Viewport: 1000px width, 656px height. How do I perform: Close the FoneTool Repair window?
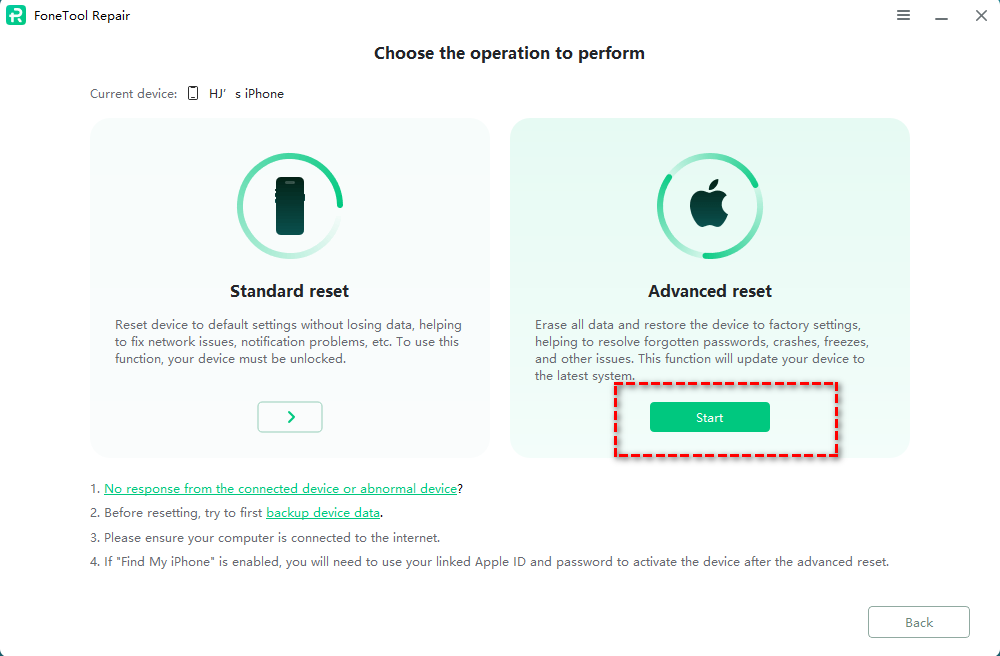980,16
